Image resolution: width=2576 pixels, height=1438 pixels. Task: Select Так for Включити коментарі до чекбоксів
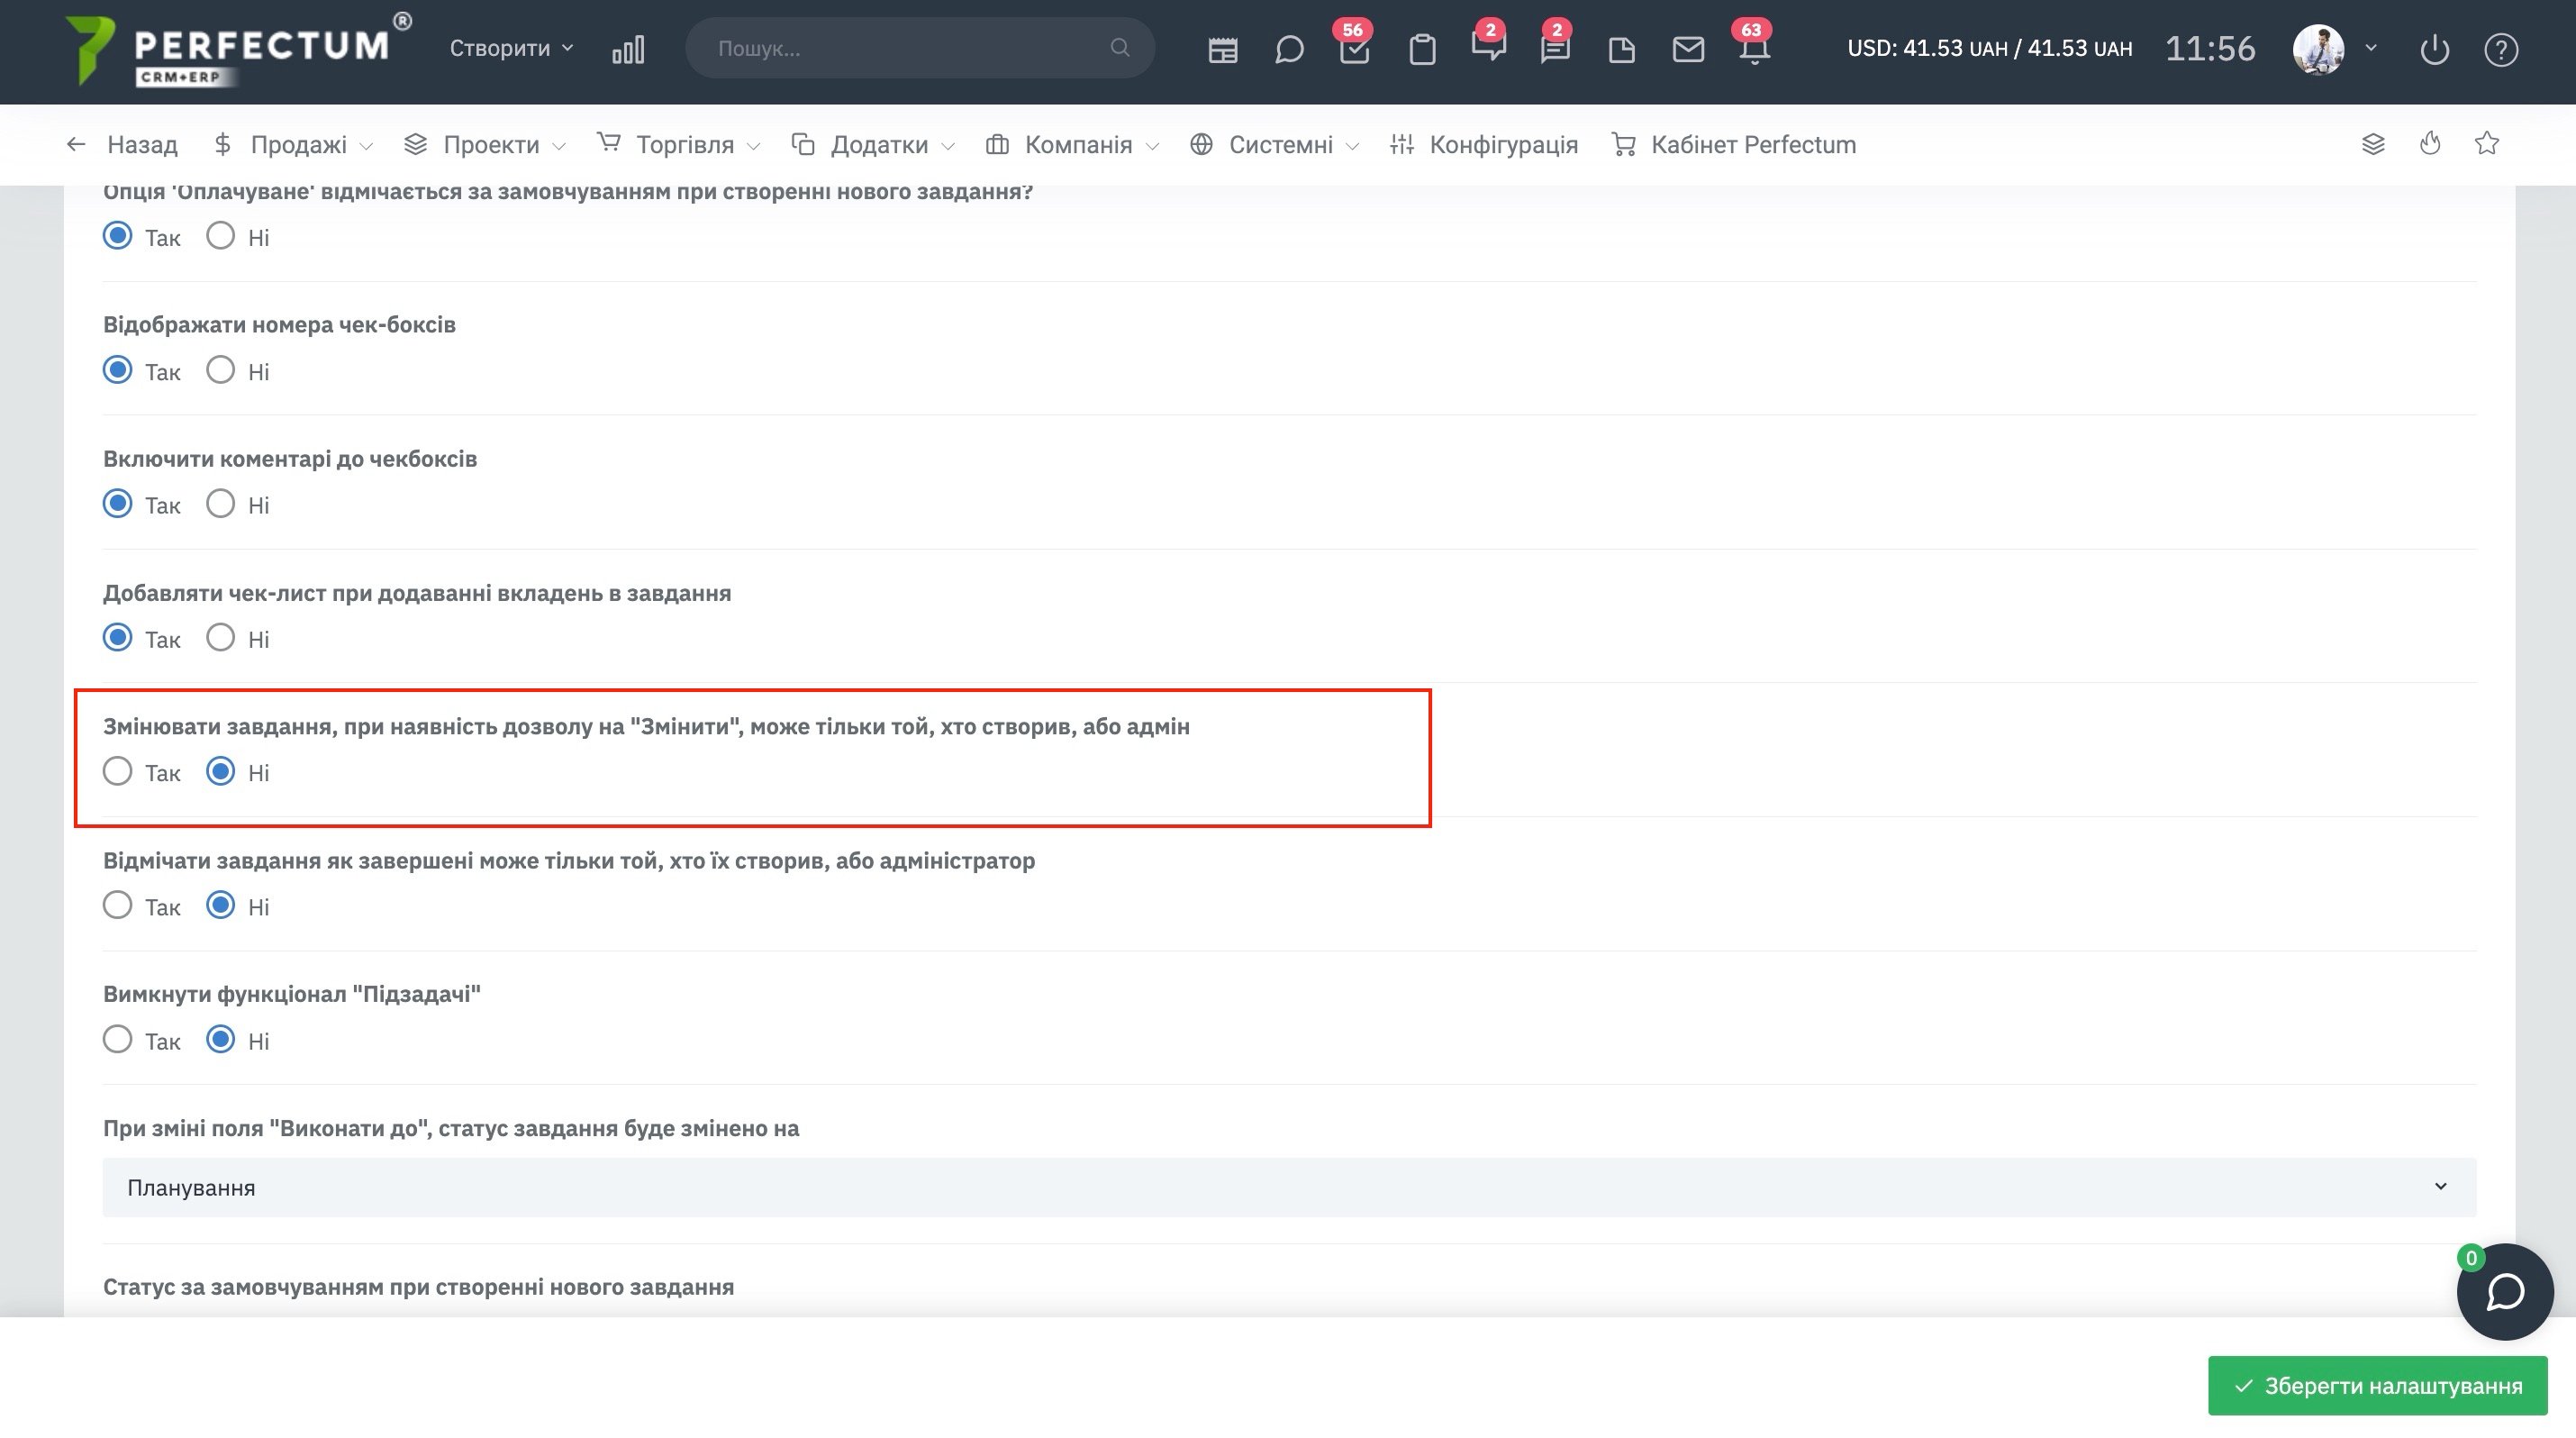(x=118, y=503)
